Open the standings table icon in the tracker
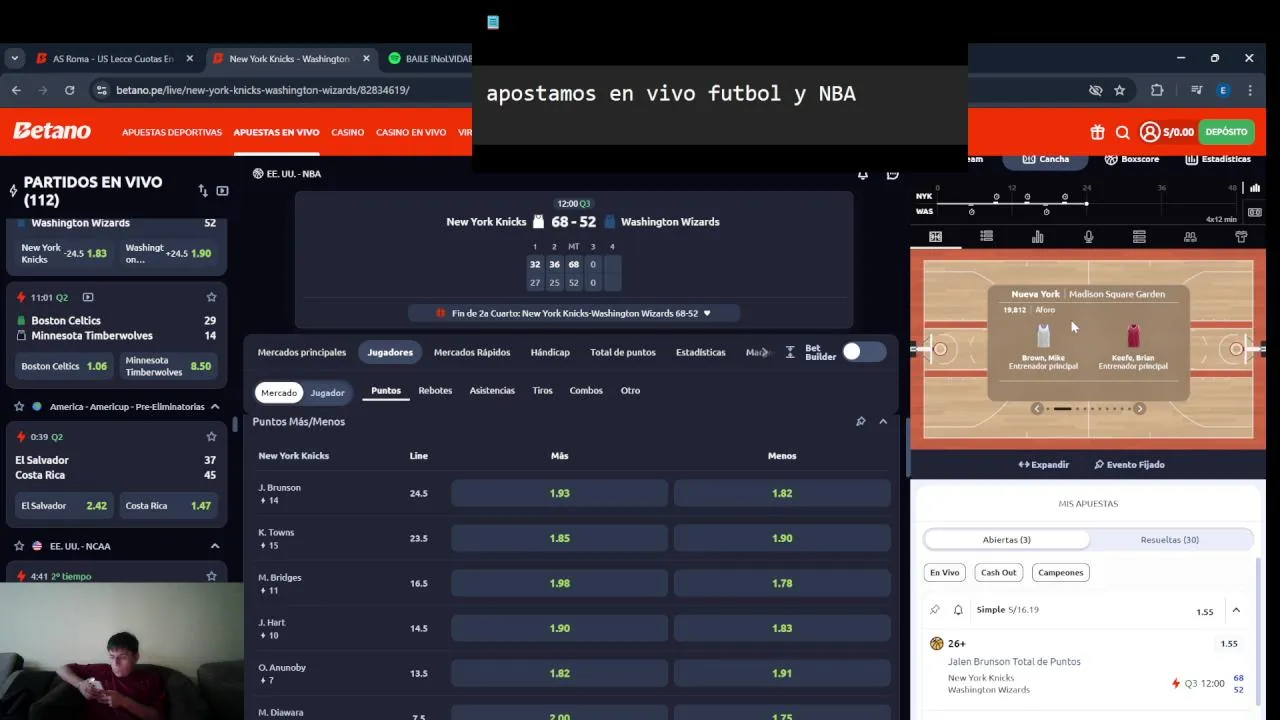The width and height of the screenshot is (1280, 720). pyautogui.click(x=1139, y=237)
